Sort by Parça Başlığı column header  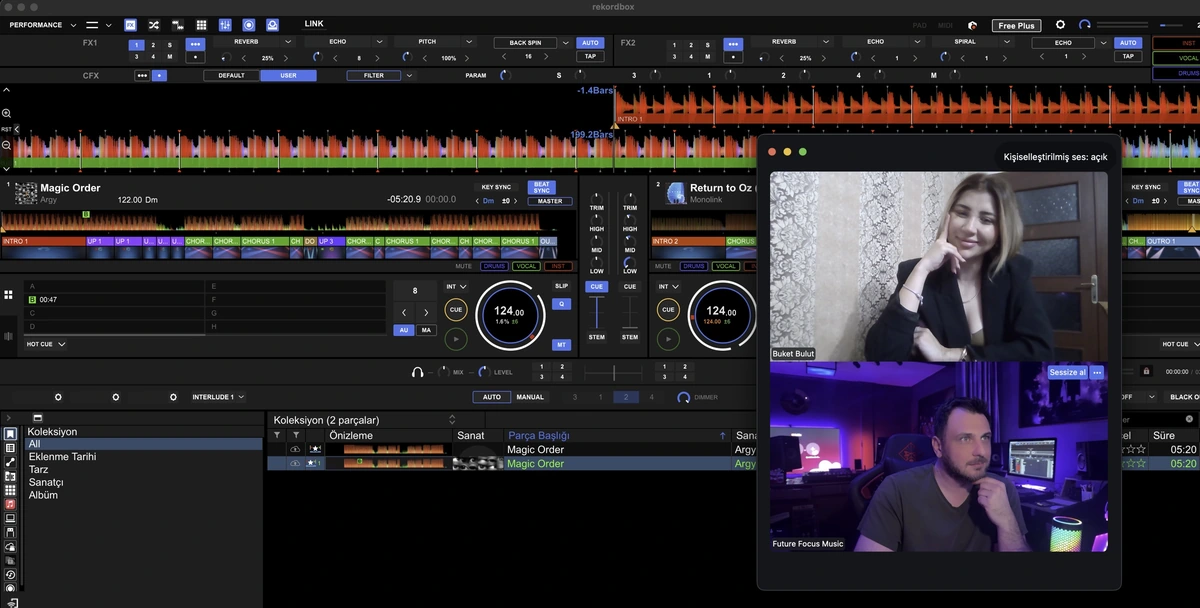point(538,436)
